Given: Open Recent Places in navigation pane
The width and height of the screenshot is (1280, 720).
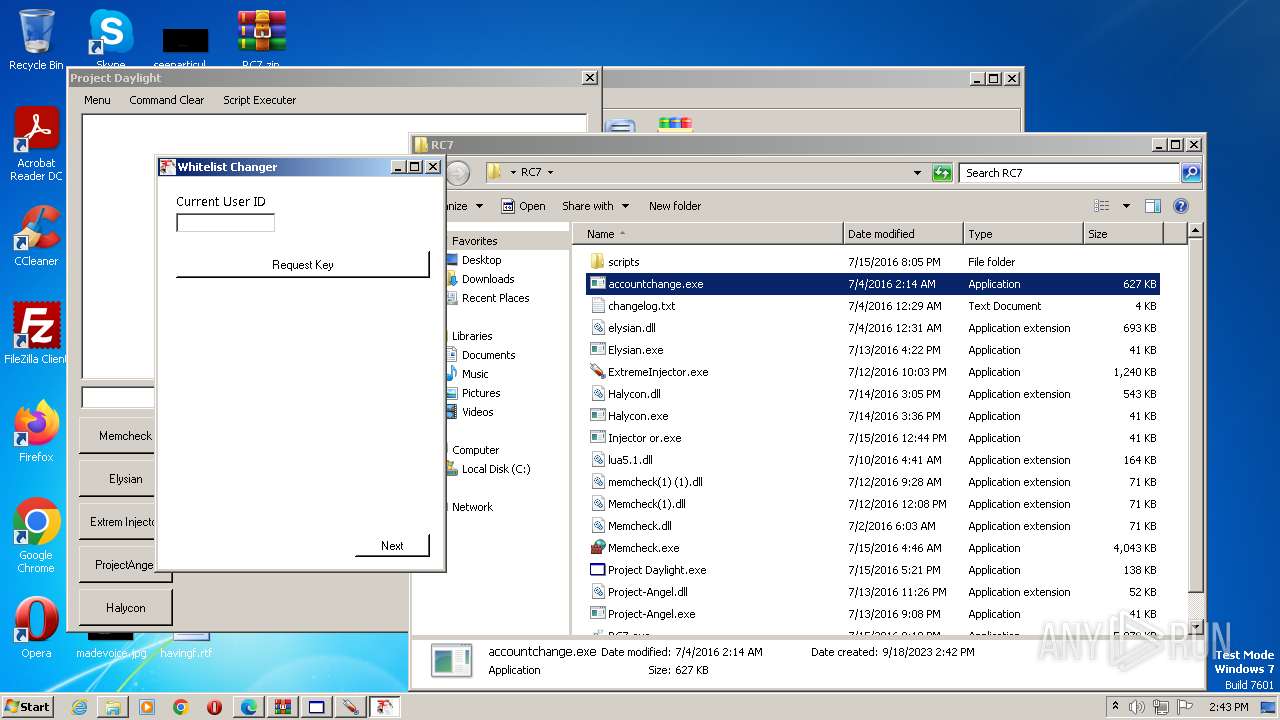Looking at the screenshot, I should tap(495, 298).
